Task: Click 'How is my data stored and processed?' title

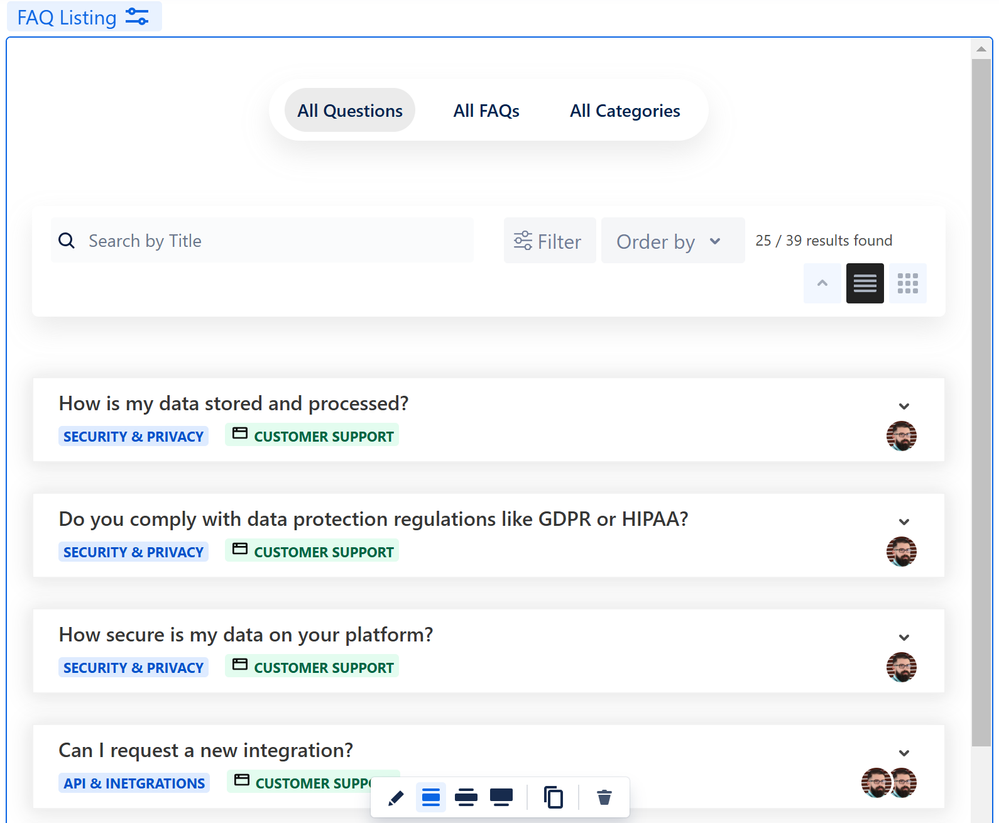Action: [233, 403]
